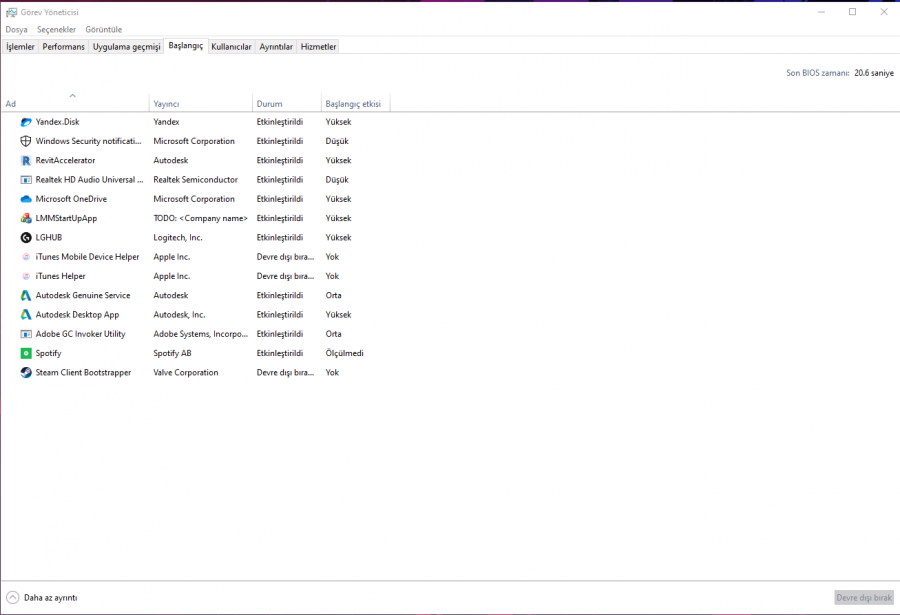Switch to the Hizmetler tab
The width and height of the screenshot is (900, 615).
(x=318, y=47)
